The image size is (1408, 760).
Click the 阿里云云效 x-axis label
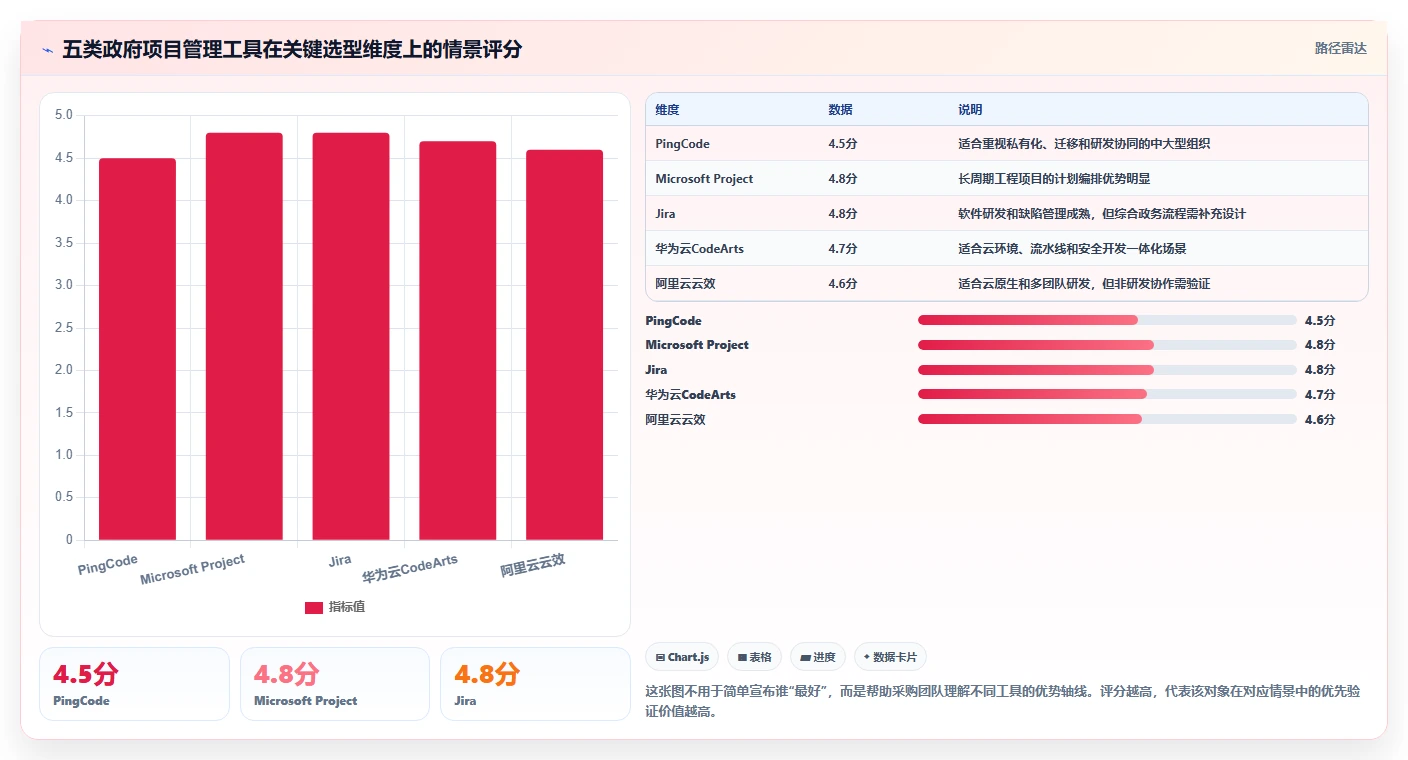(533, 566)
